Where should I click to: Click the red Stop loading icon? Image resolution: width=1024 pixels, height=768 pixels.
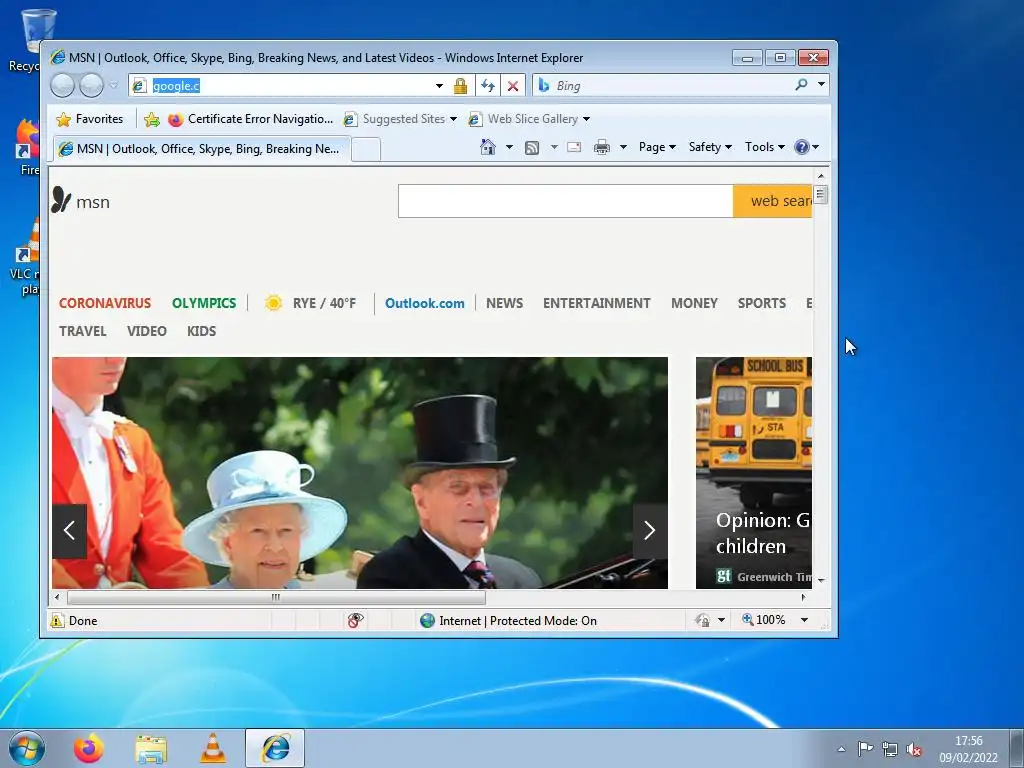click(513, 86)
